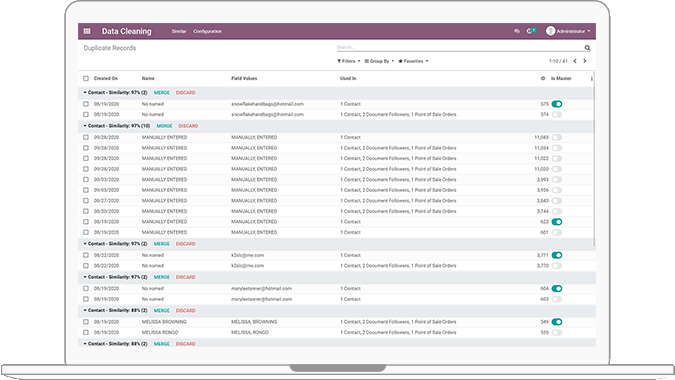
Task: Go to next page arrow
Action: 585,61
